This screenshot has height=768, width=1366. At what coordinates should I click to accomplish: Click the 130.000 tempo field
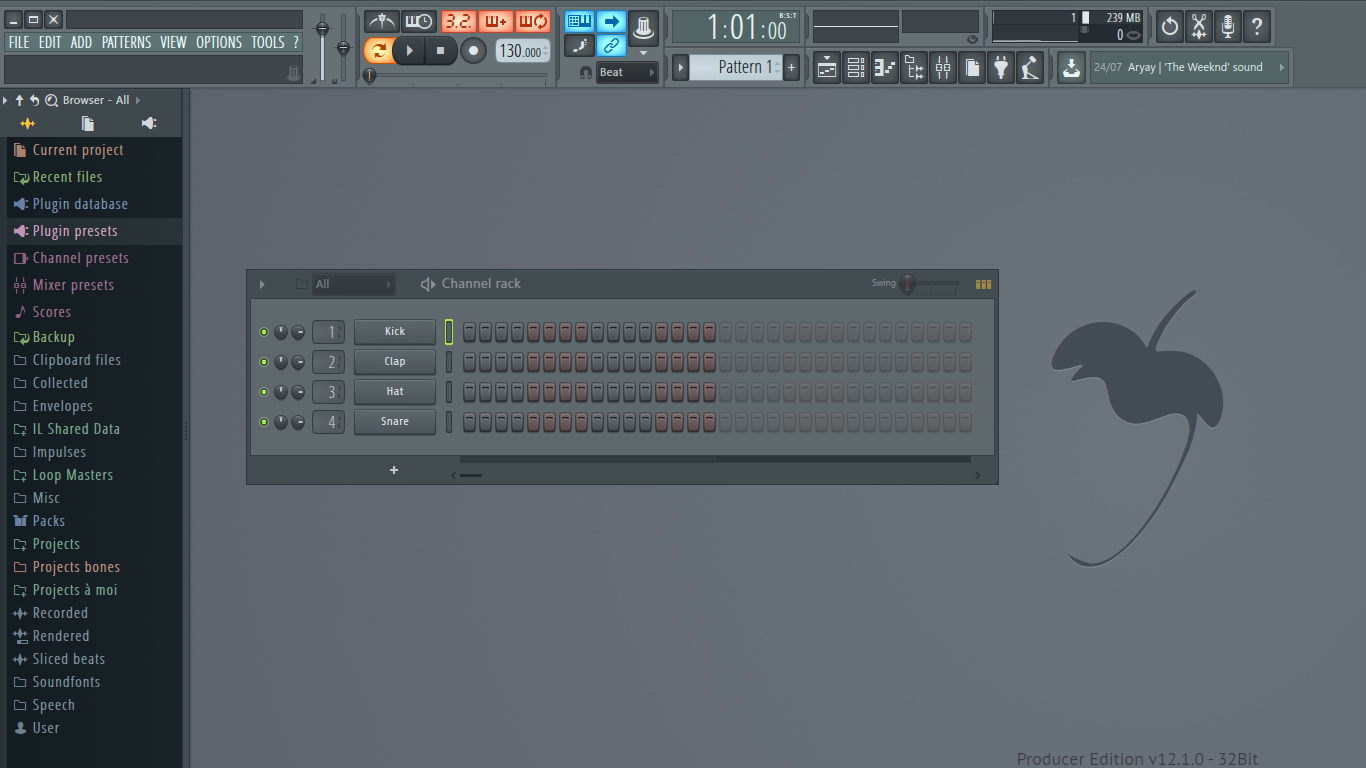(522, 51)
